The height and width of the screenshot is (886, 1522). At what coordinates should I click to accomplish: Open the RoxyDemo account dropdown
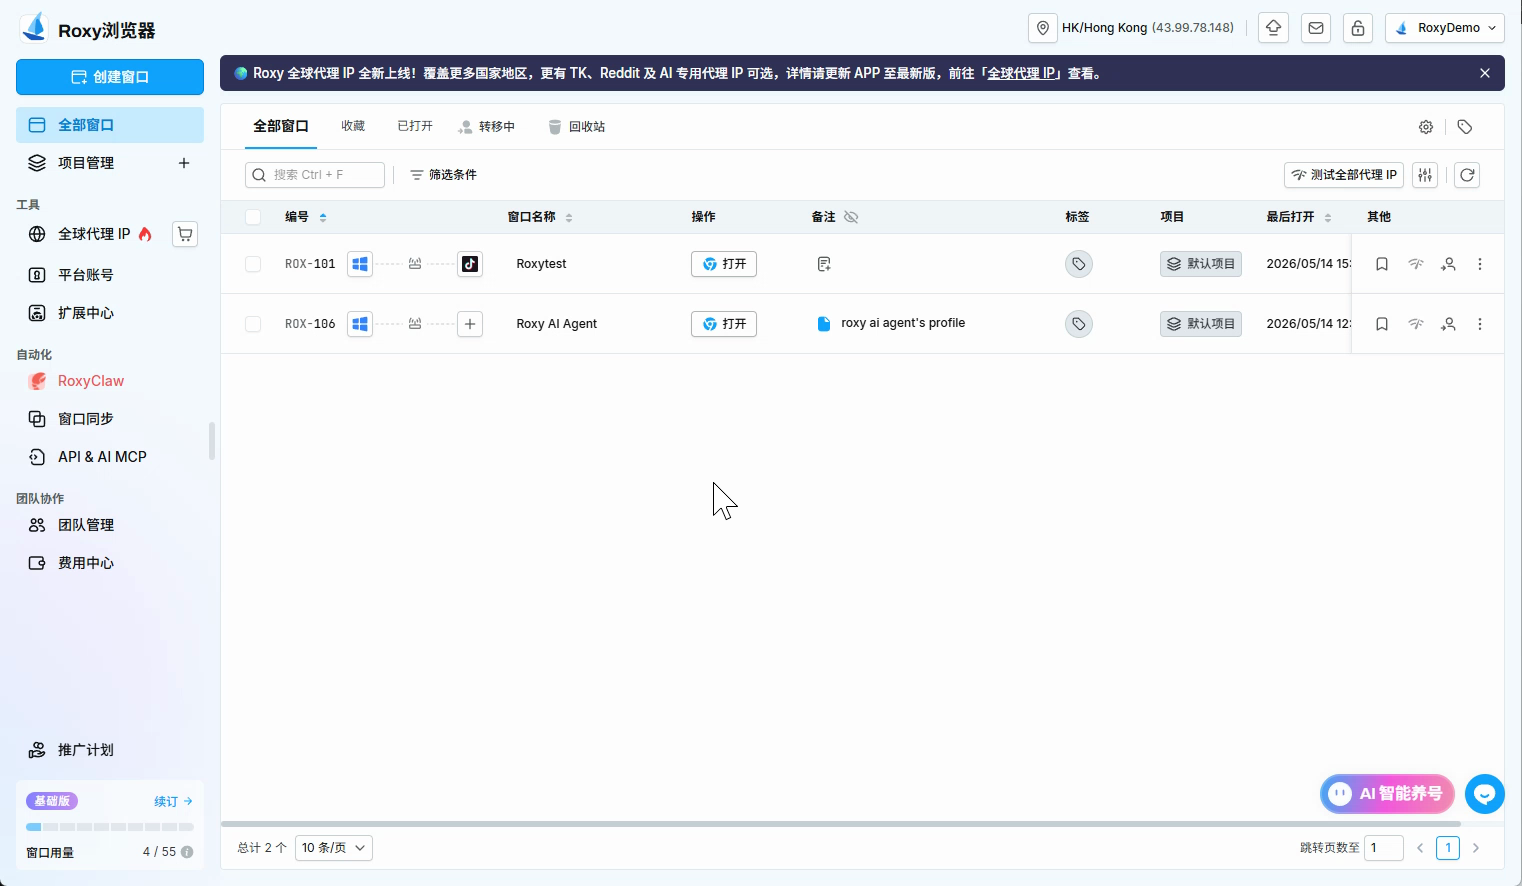[1445, 28]
